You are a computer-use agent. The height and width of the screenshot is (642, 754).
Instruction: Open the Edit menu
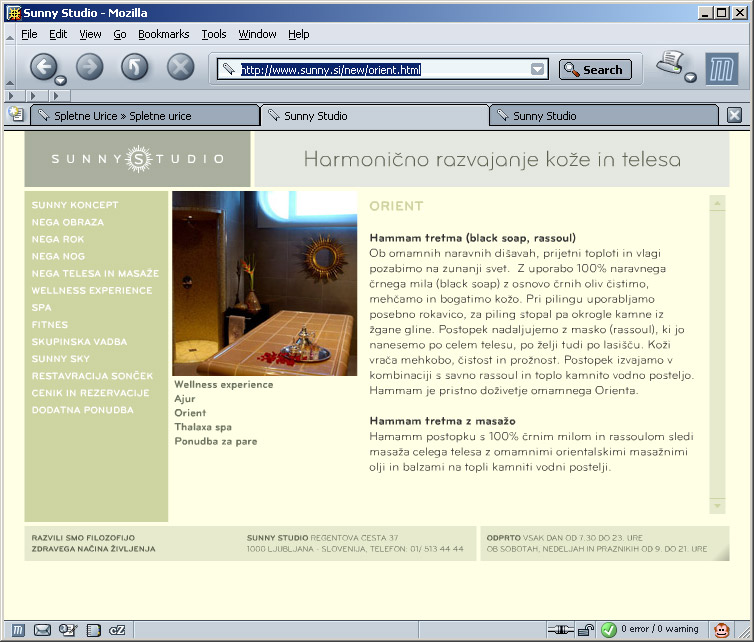(x=58, y=34)
